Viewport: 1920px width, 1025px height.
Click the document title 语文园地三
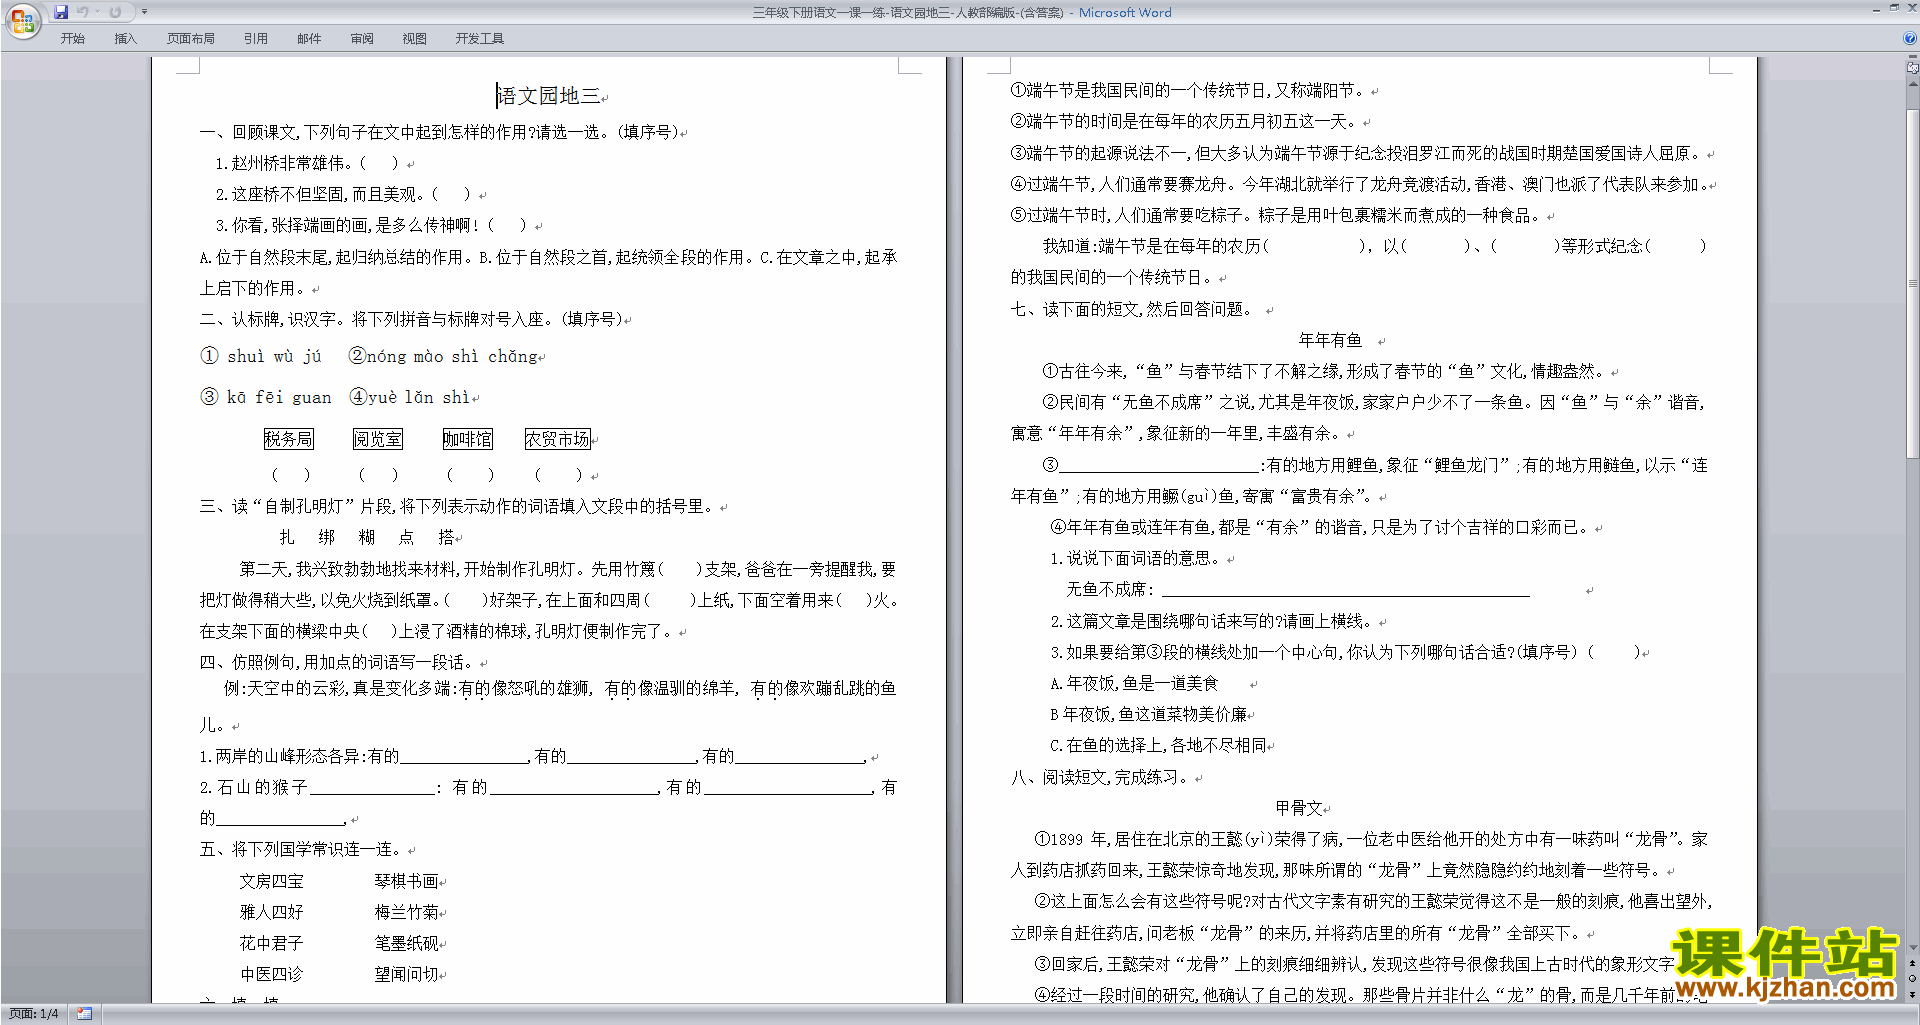550,96
